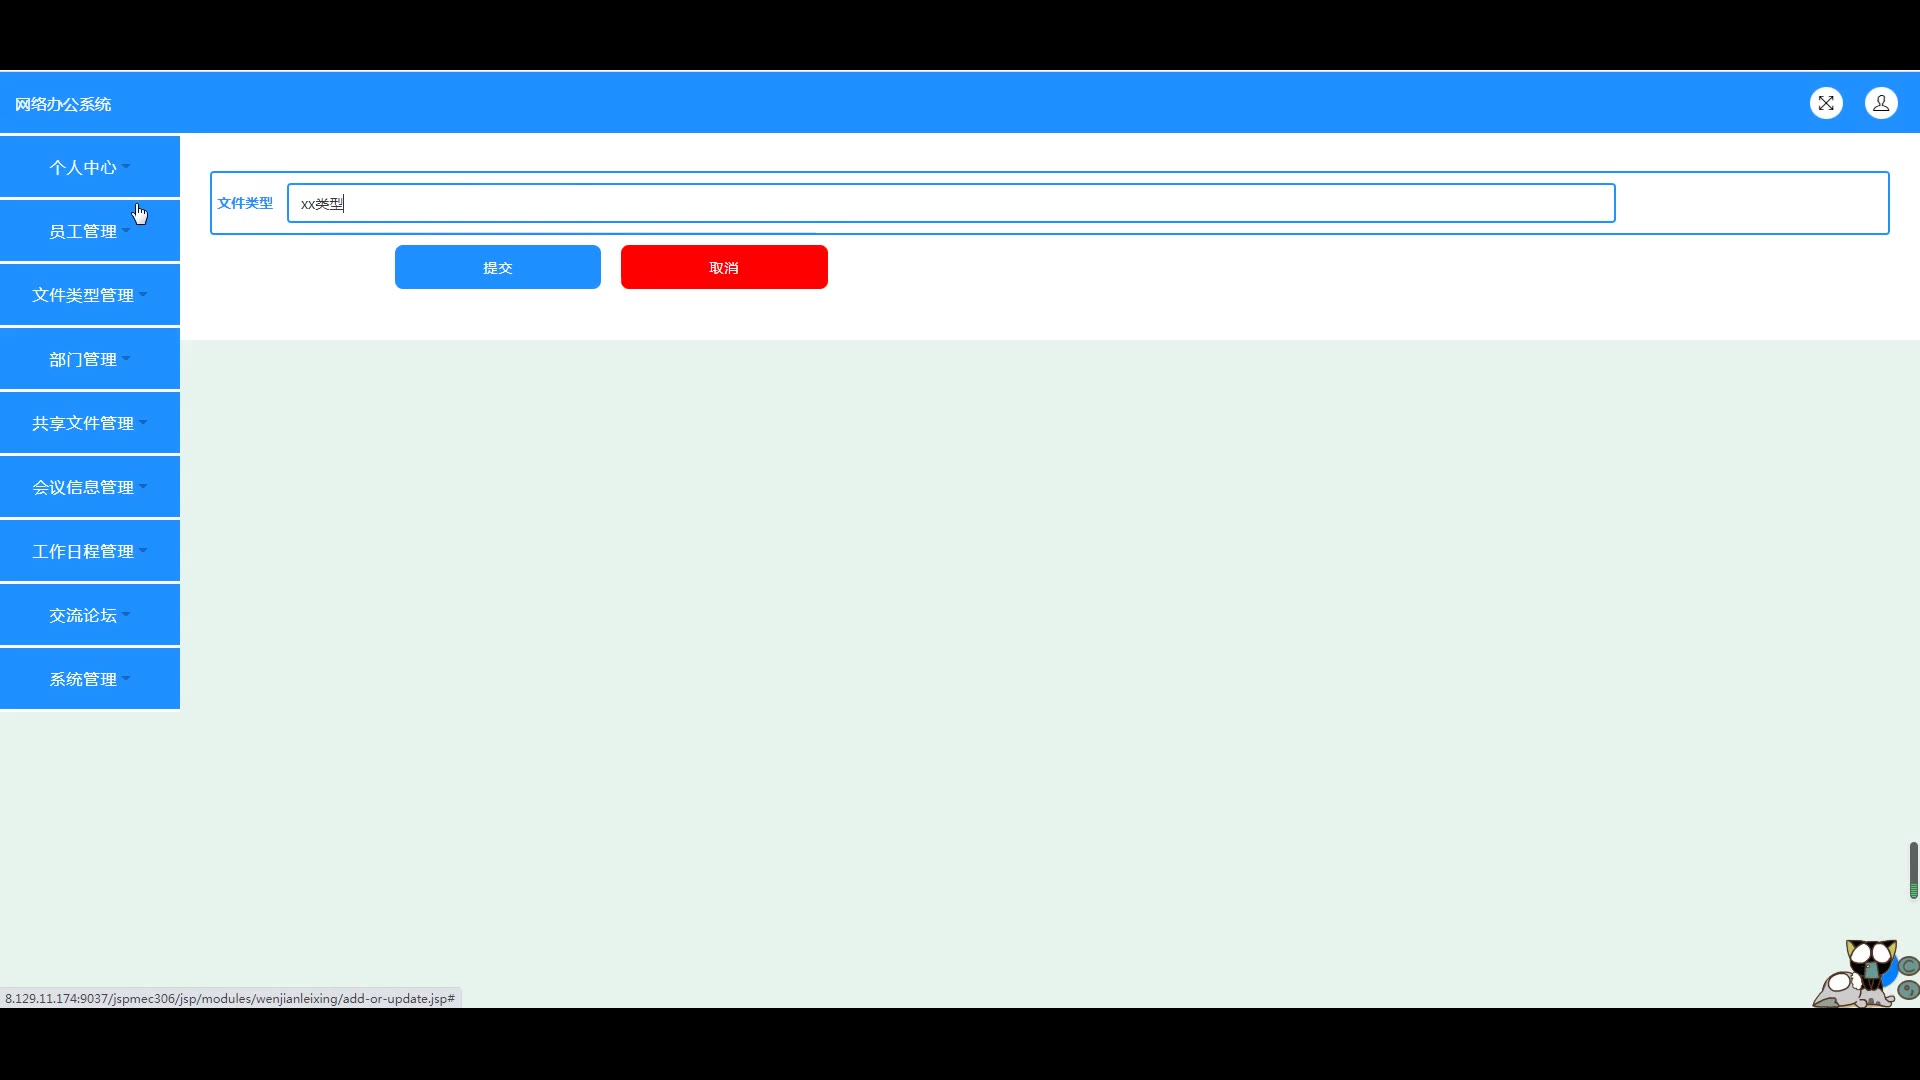The width and height of the screenshot is (1920, 1080).
Task: Expand the 文件类型管理 menu
Action: [x=90, y=295]
